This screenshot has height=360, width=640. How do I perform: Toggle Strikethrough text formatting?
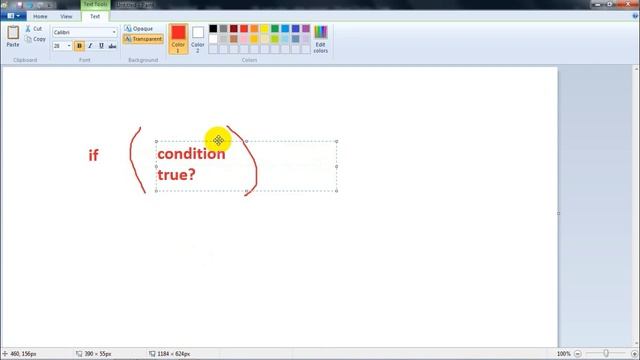112,46
